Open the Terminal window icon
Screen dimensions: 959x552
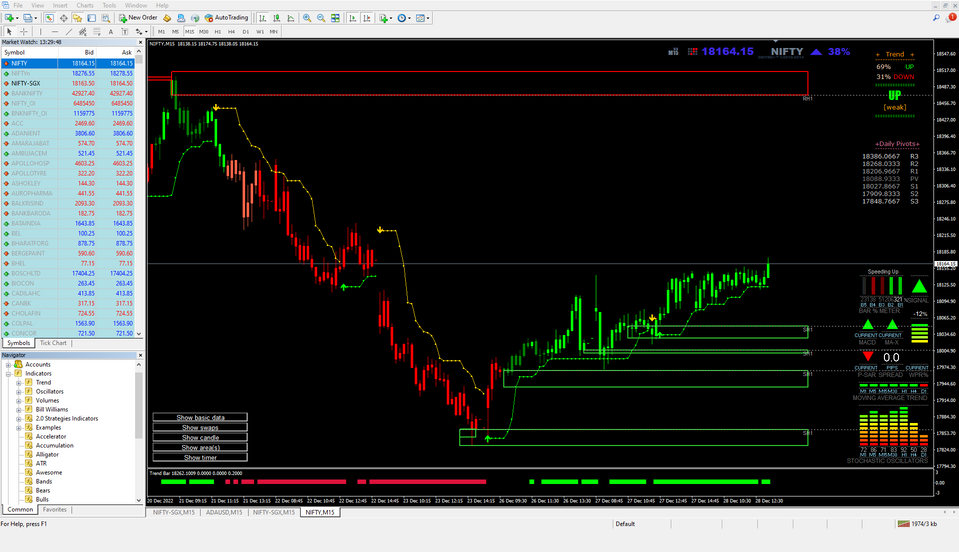pos(91,18)
